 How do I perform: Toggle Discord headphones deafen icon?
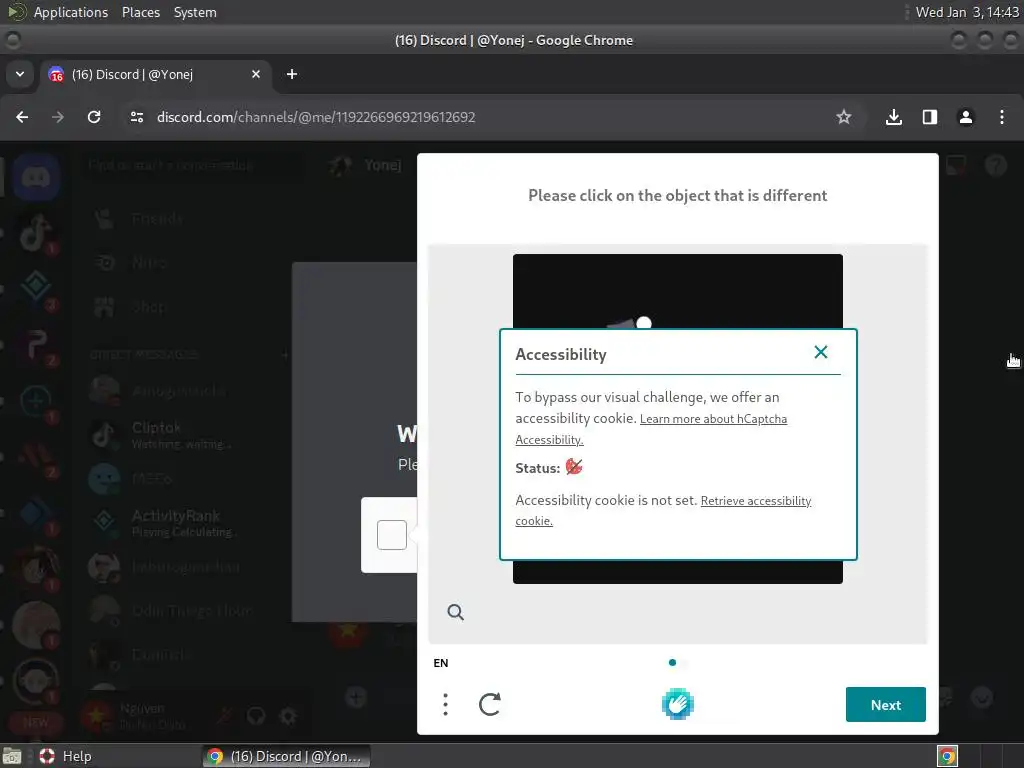pyautogui.click(x=256, y=716)
